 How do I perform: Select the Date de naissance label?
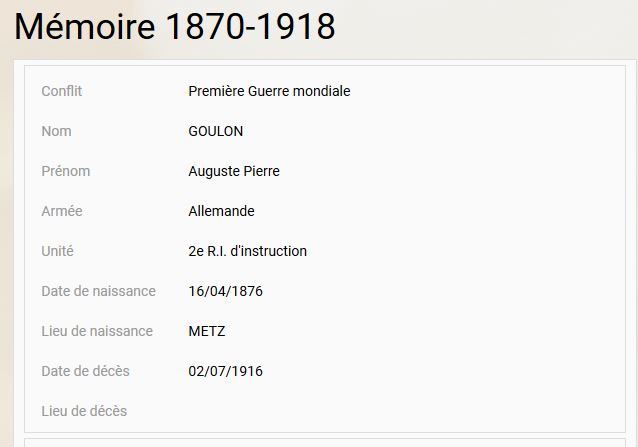coord(98,291)
